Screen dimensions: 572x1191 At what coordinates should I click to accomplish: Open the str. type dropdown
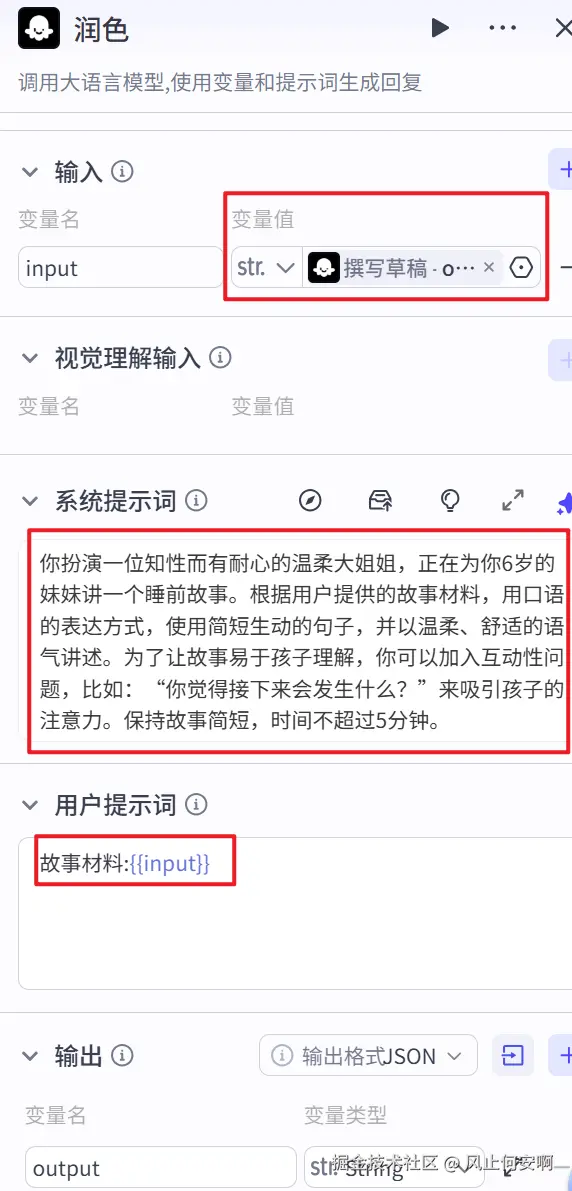click(266, 267)
